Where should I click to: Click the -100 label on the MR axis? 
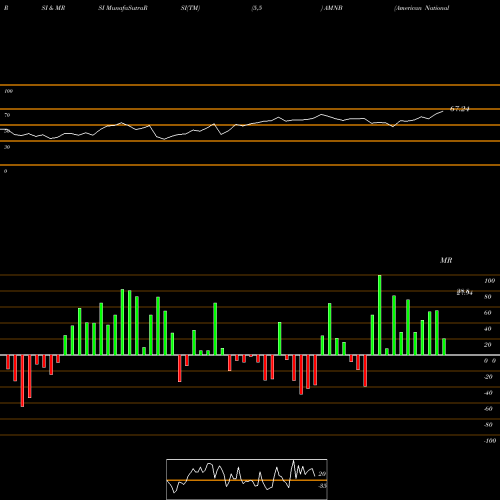coord(490,441)
